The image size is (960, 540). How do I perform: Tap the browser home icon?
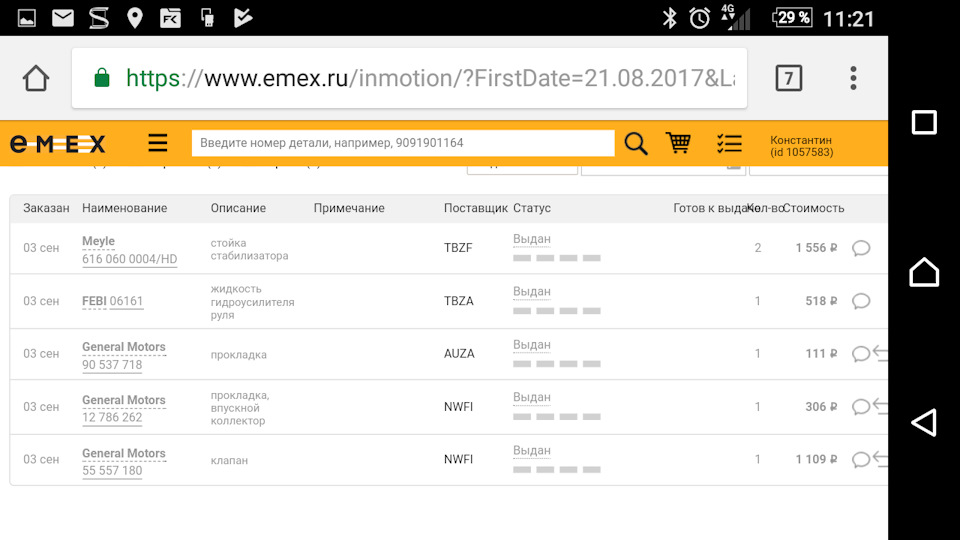pyautogui.click(x=36, y=78)
